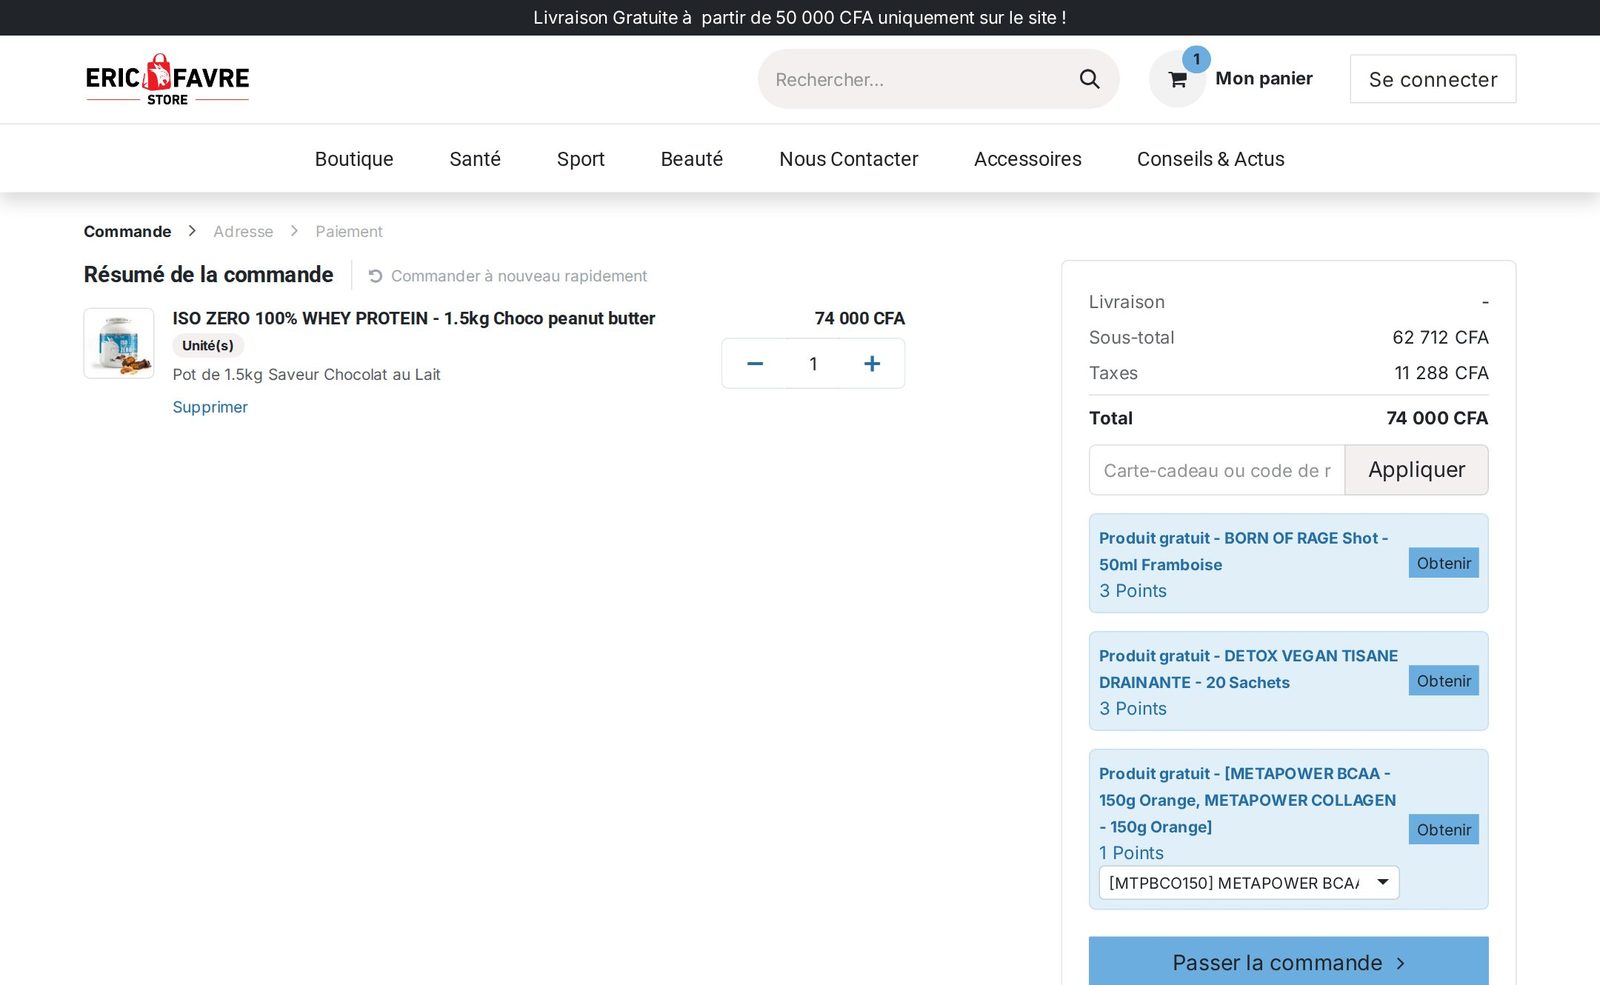1600x985 pixels.
Task: Apply the promo code with Appliquer
Action: (1417, 470)
